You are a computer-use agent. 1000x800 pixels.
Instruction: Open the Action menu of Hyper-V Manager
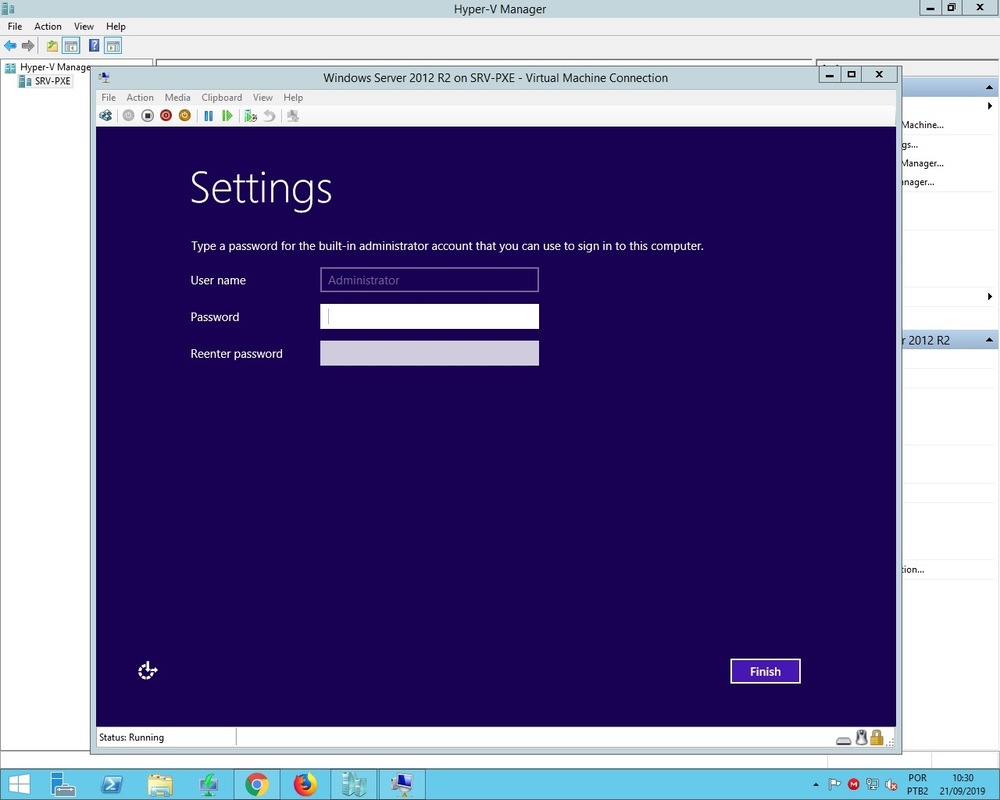pyautogui.click(x=48, y=26)
